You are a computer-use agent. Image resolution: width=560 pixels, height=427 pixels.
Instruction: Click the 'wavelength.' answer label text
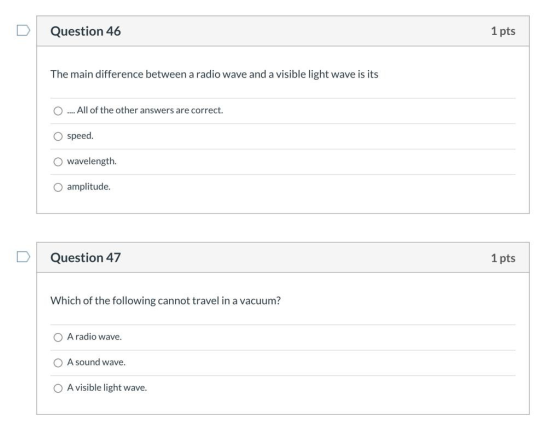[x=92, y=161]
